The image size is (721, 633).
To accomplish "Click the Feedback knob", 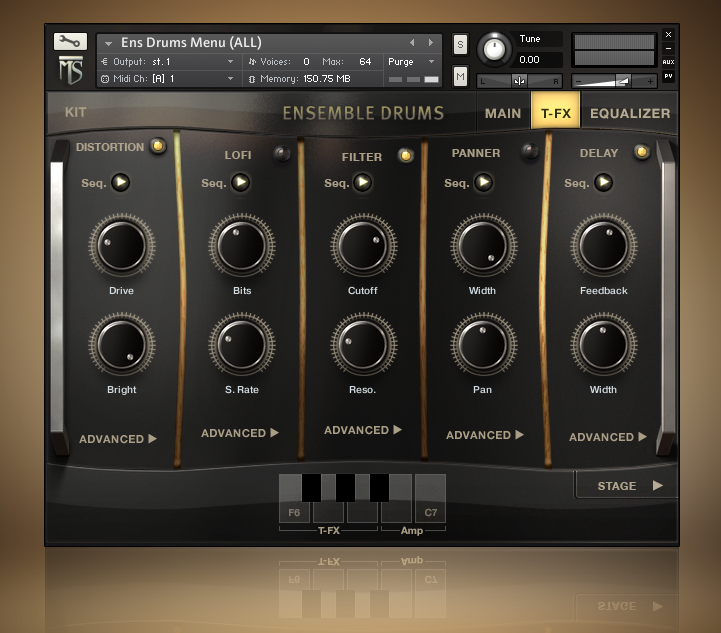I will click(x=604, y=246).
